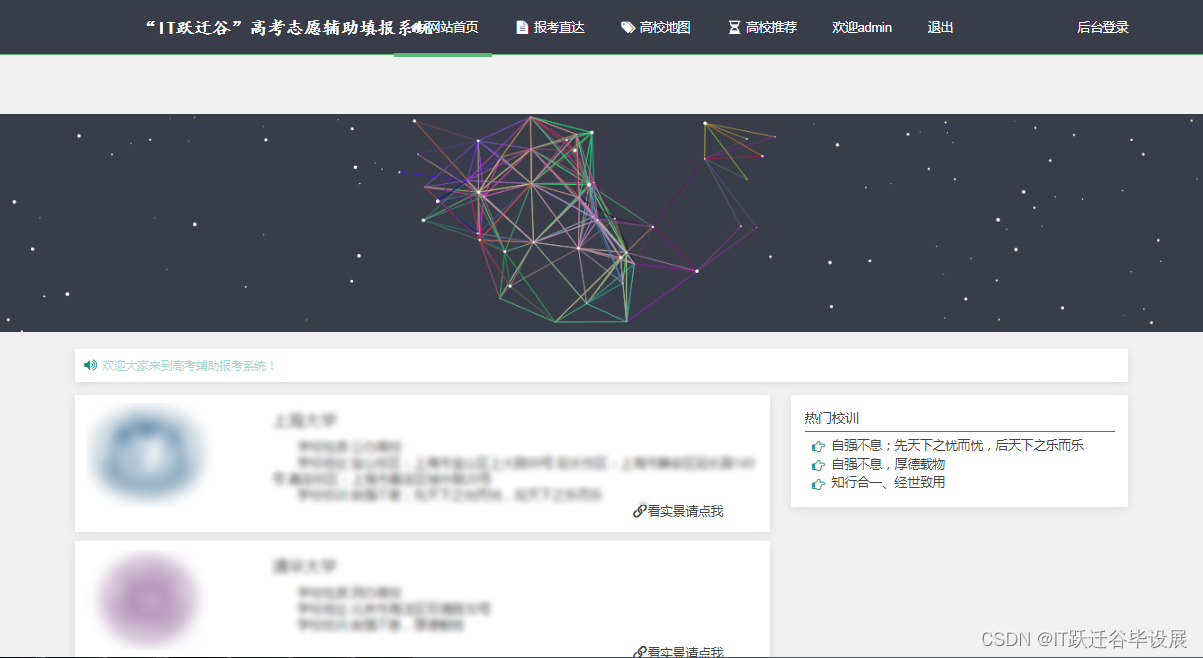This screenshot has height=658, width=1203.
Task: Open the 清华大学 logo thumbnail
Action: [x=148, y=600]
